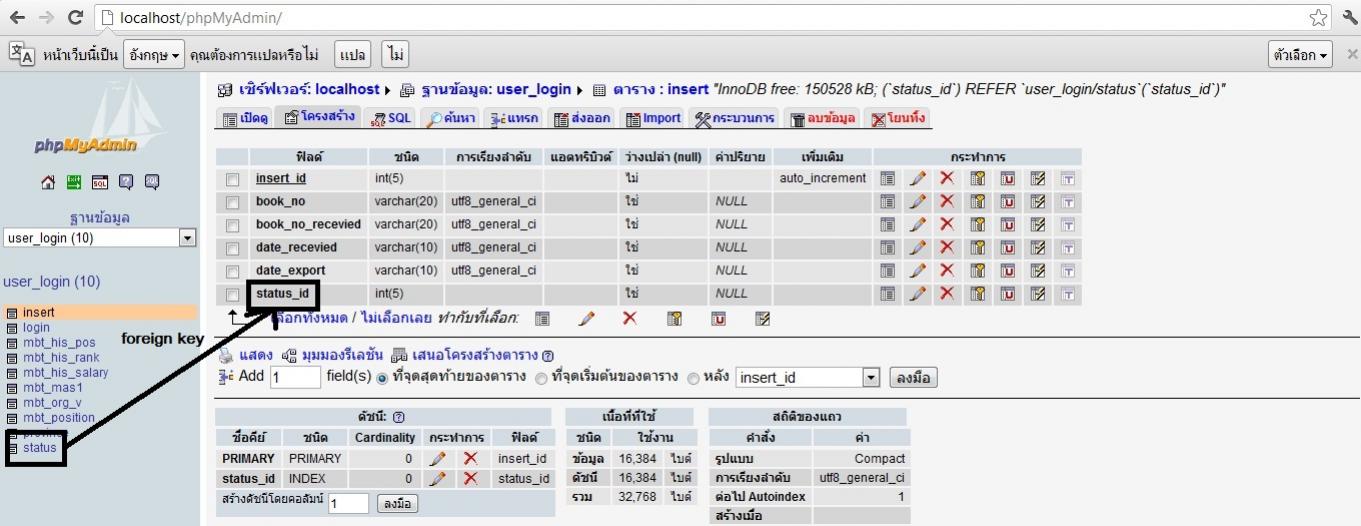Click the Empty (ลบข้อมูล) tab
This screenshot has height=526, width=1361.
coord(823,118)
